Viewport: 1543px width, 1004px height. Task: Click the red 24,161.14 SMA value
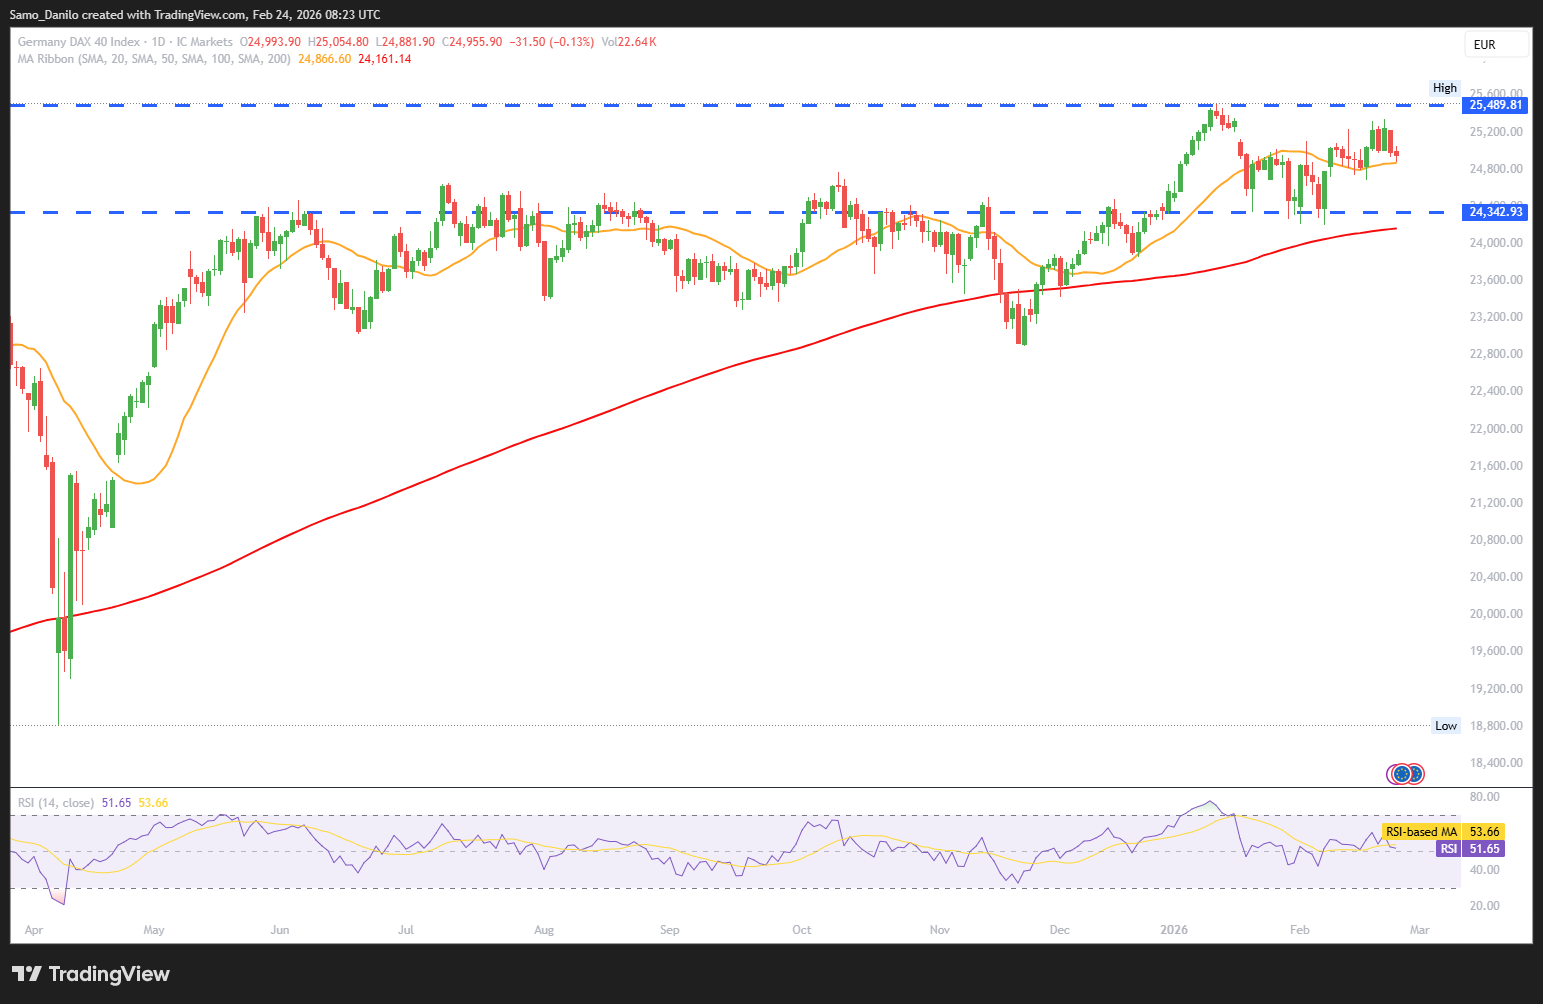pyautogui.click(x=385, y=59)
